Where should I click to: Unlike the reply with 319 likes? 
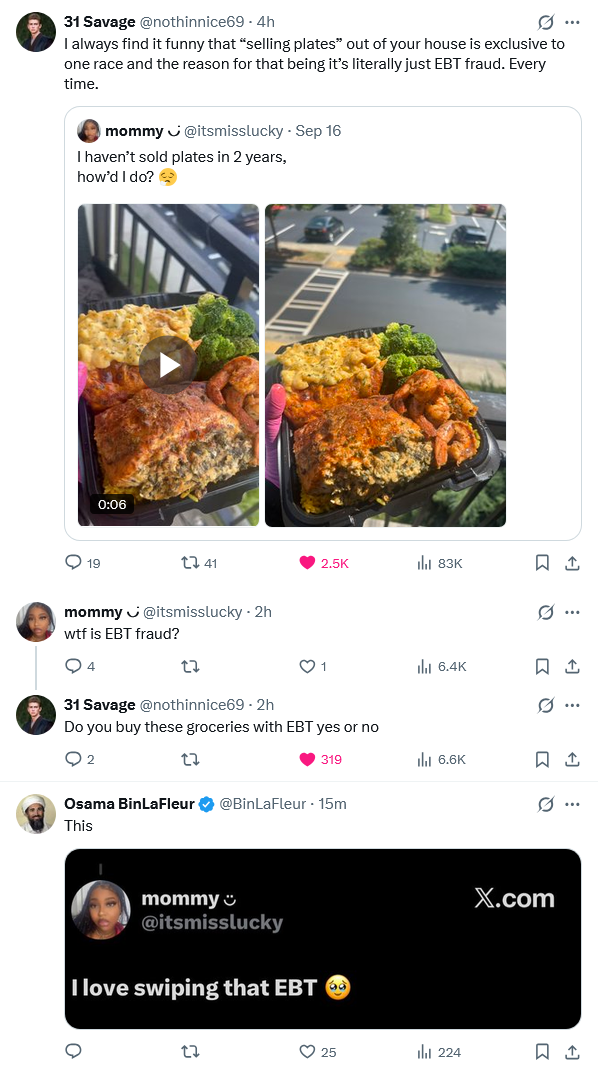[308, 759]
